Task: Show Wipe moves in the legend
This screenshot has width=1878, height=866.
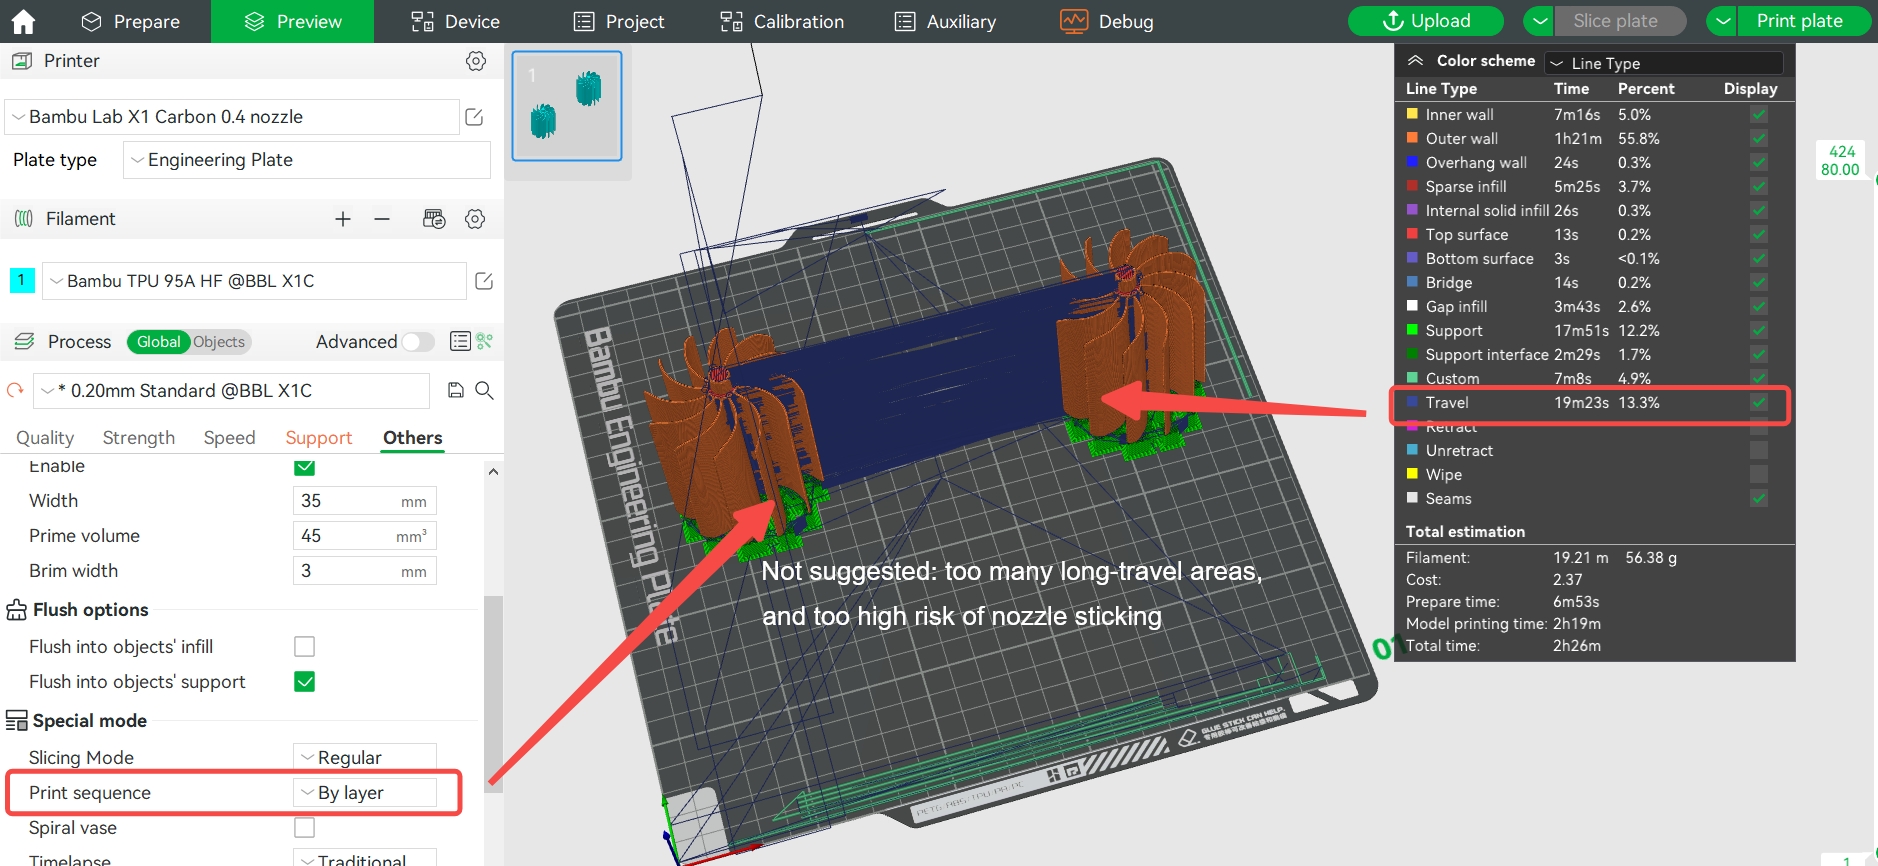Action: (x=1759, y=475)
